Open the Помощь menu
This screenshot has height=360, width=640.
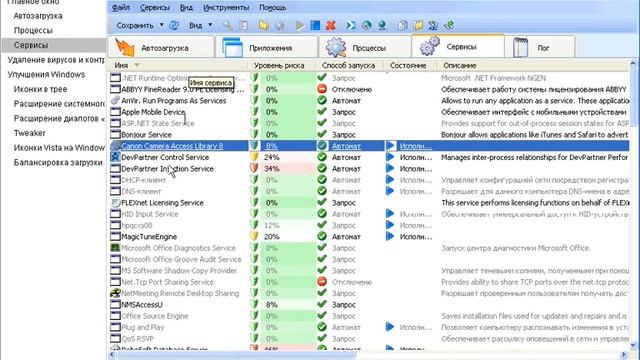tap(272, 7)
